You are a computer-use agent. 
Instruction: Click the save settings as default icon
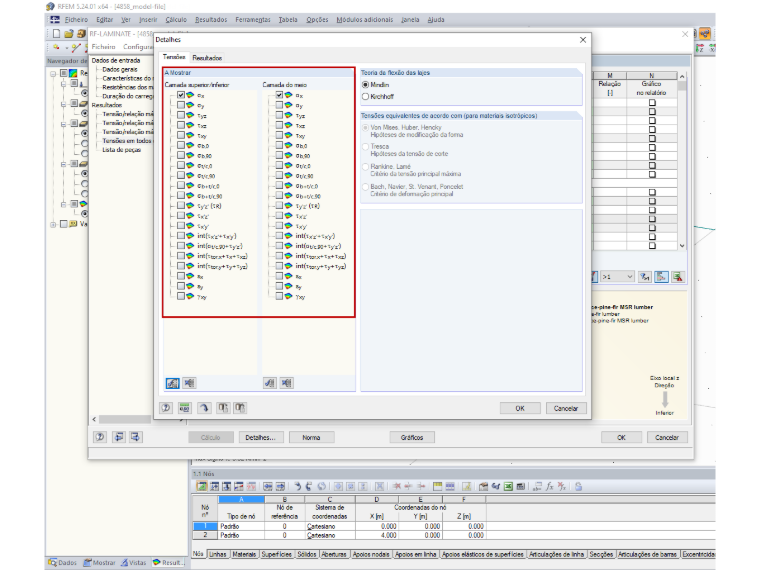pos(240,408)
